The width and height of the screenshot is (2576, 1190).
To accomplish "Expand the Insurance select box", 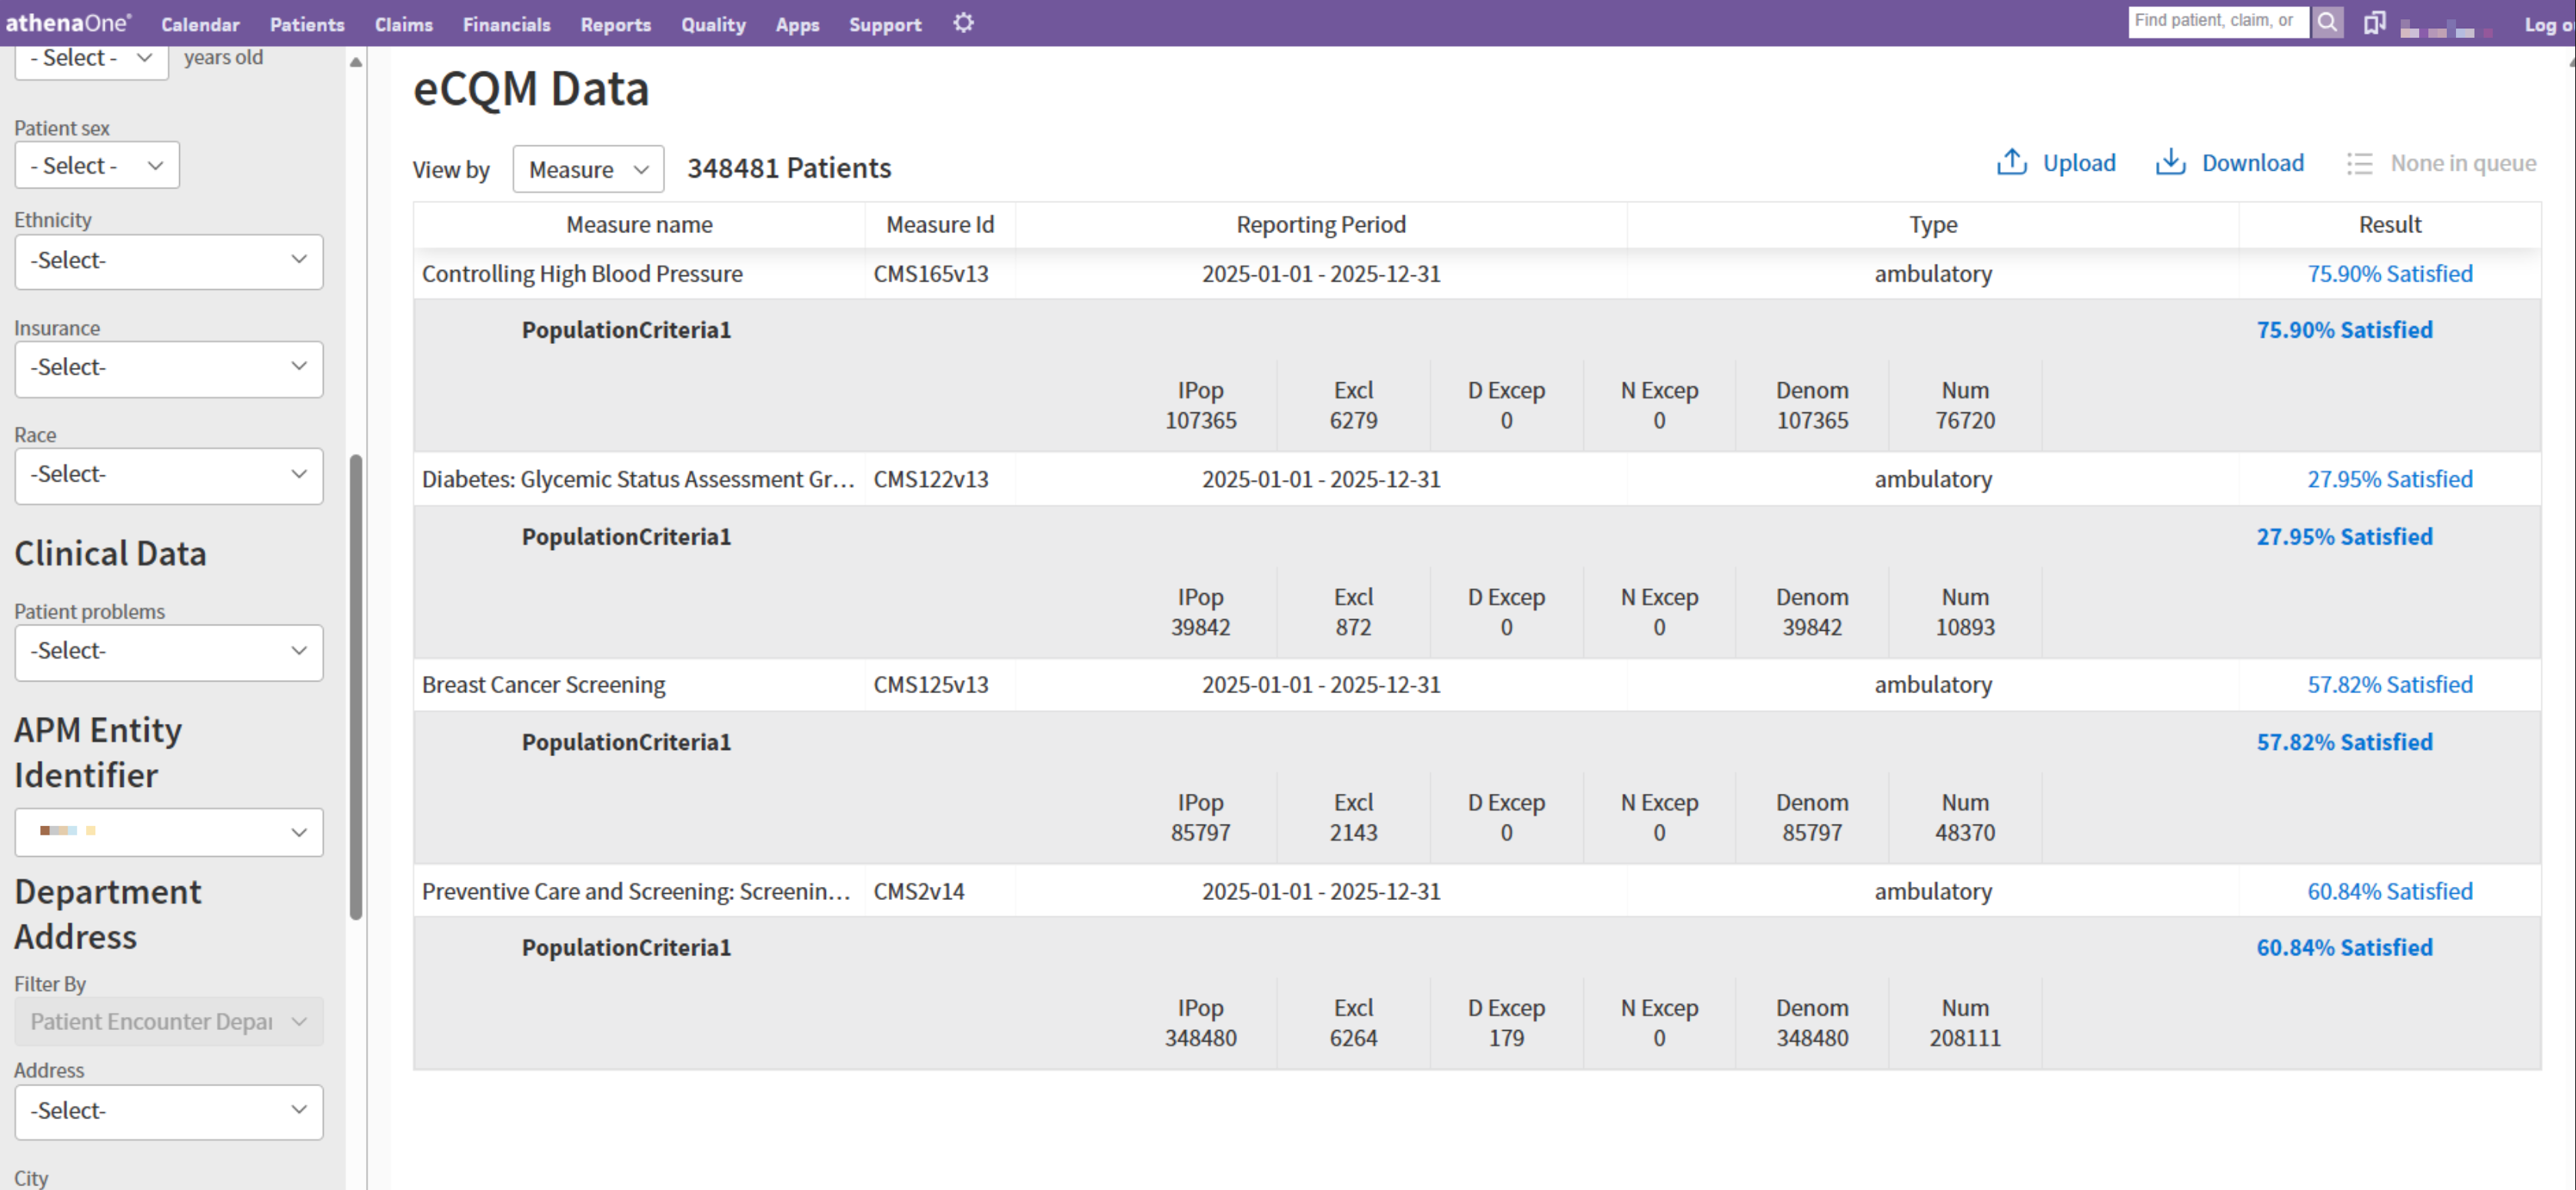I will pos(169,368).
